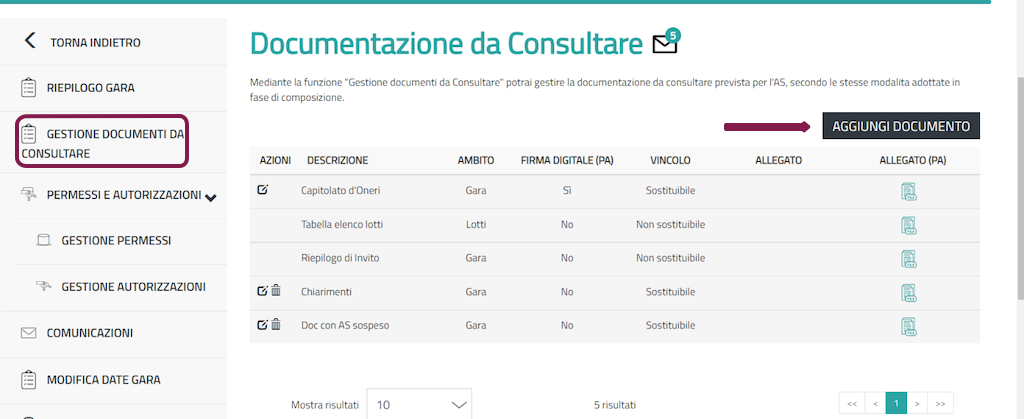Jump to the last results page
Image resolution: width=1024 pixels, height=419 pixels.
939,404
